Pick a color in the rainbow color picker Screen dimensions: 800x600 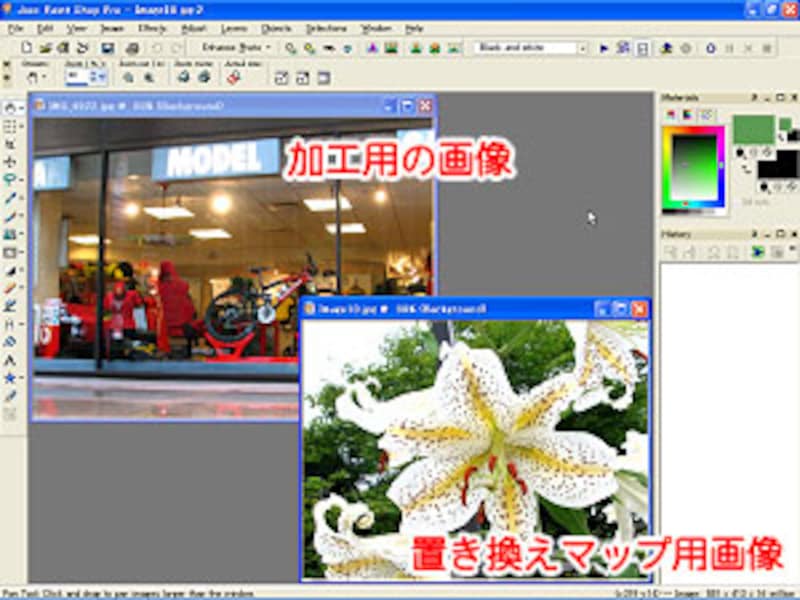coord(694,168)
